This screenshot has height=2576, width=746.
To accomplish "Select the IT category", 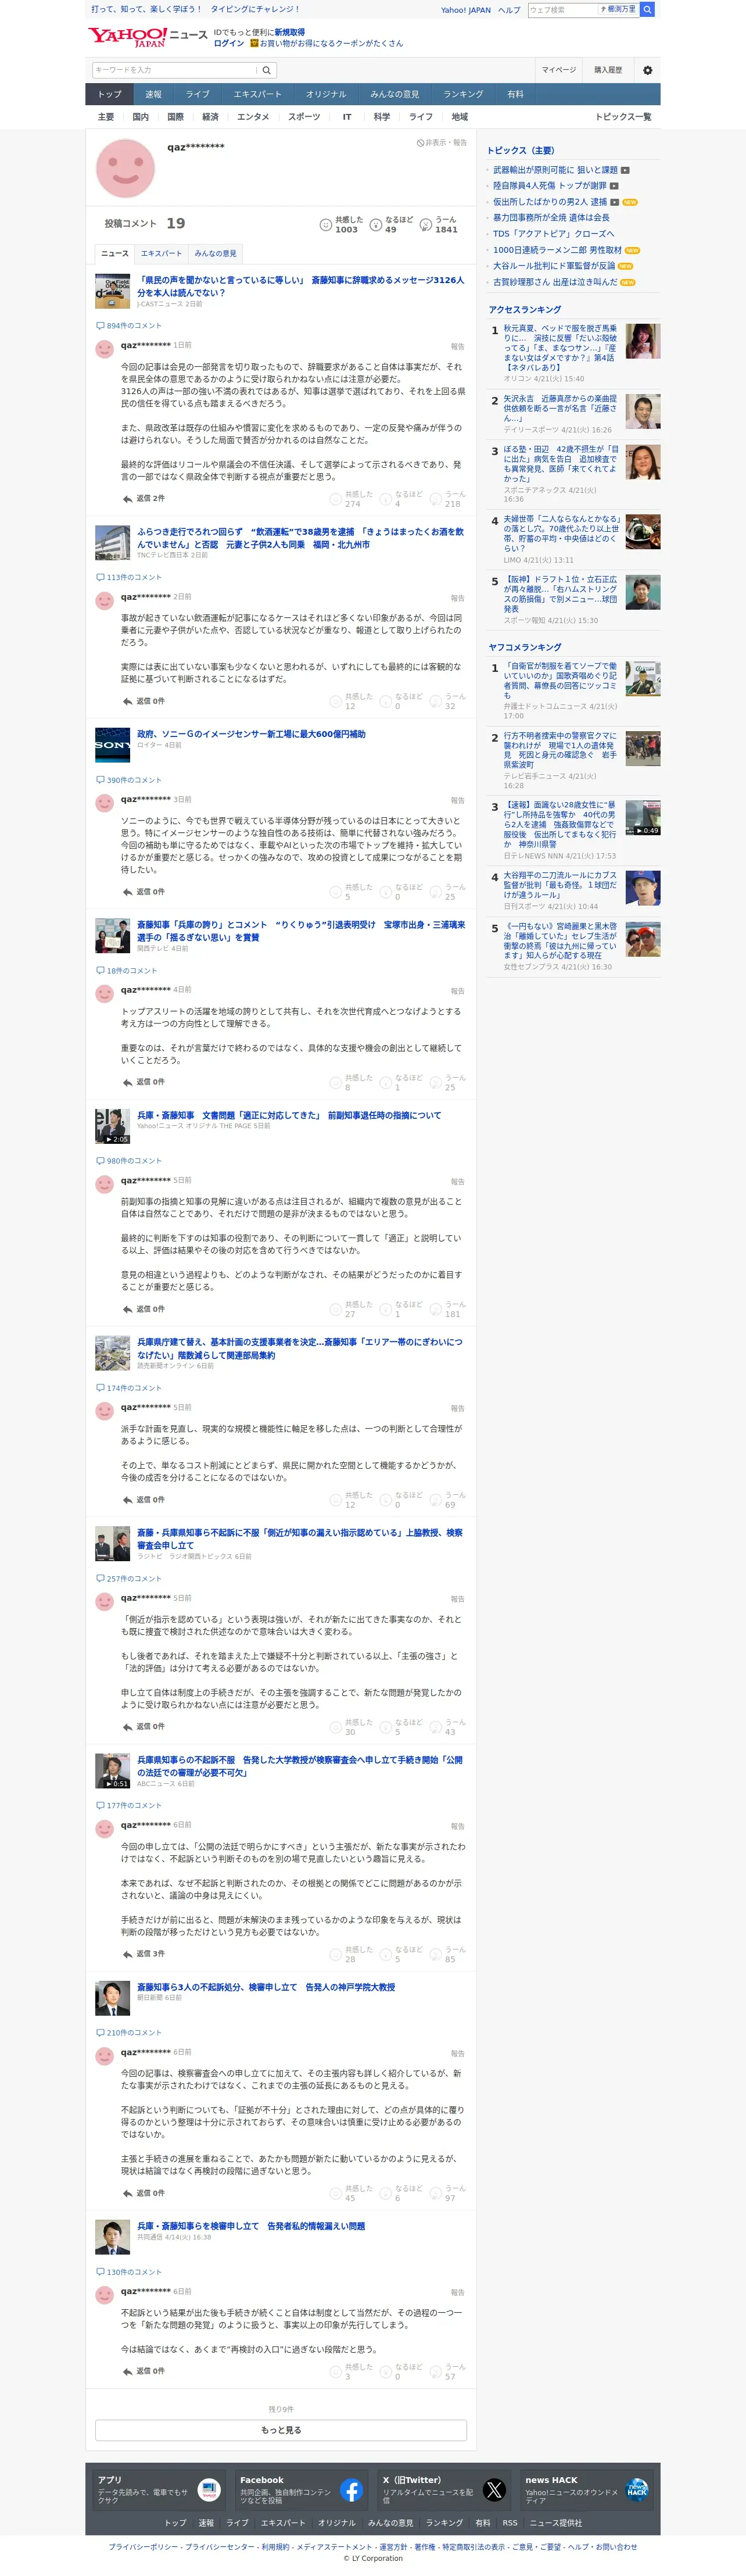I will [x=347, y=117].
